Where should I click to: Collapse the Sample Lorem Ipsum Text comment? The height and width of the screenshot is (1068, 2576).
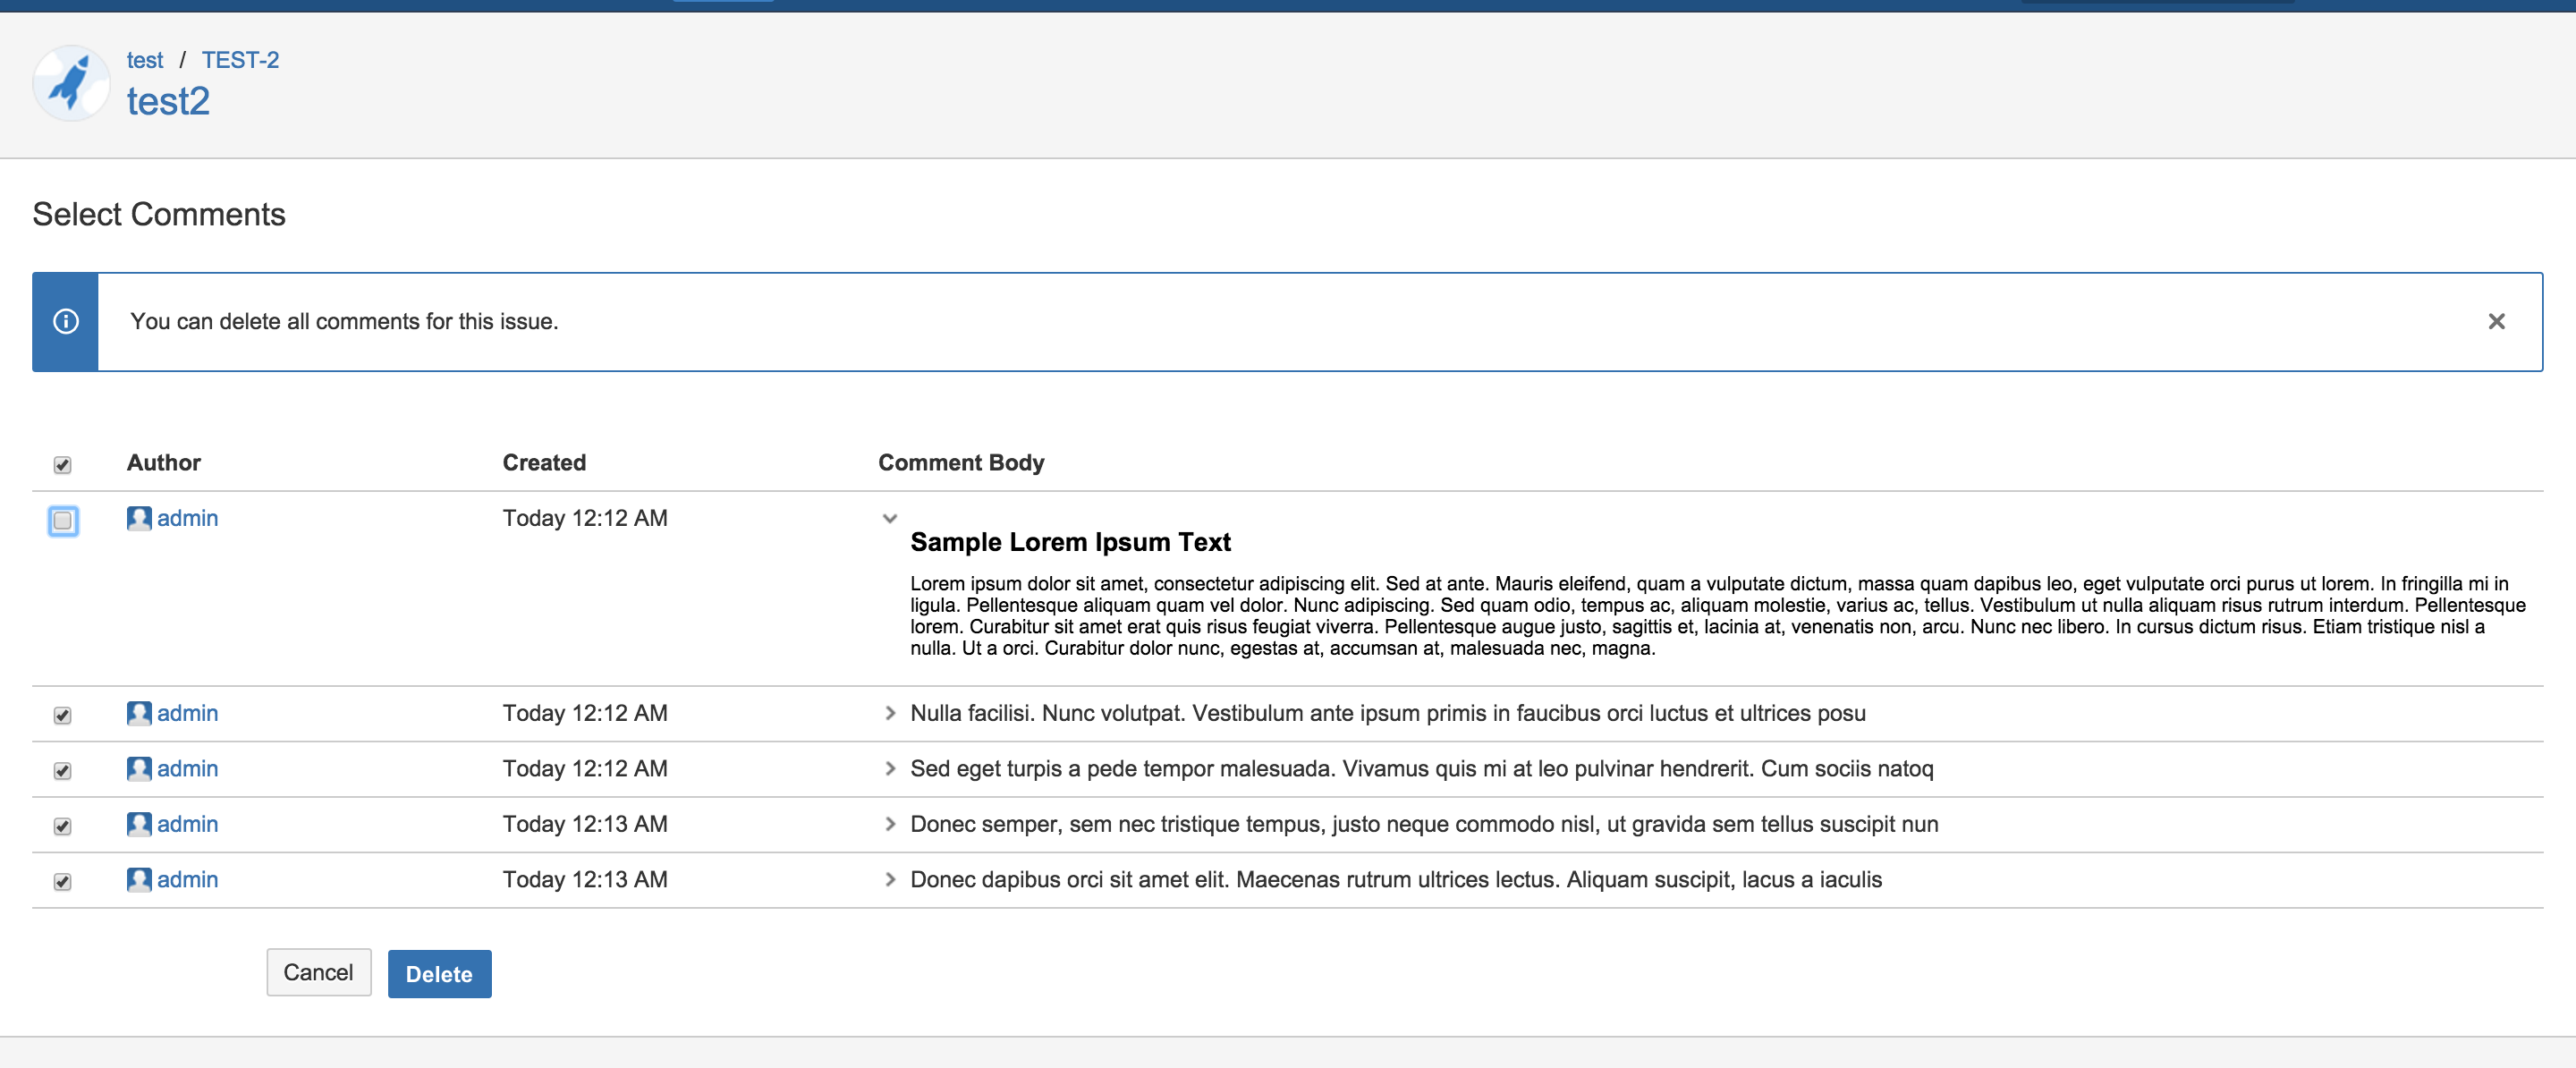[889, 518]
